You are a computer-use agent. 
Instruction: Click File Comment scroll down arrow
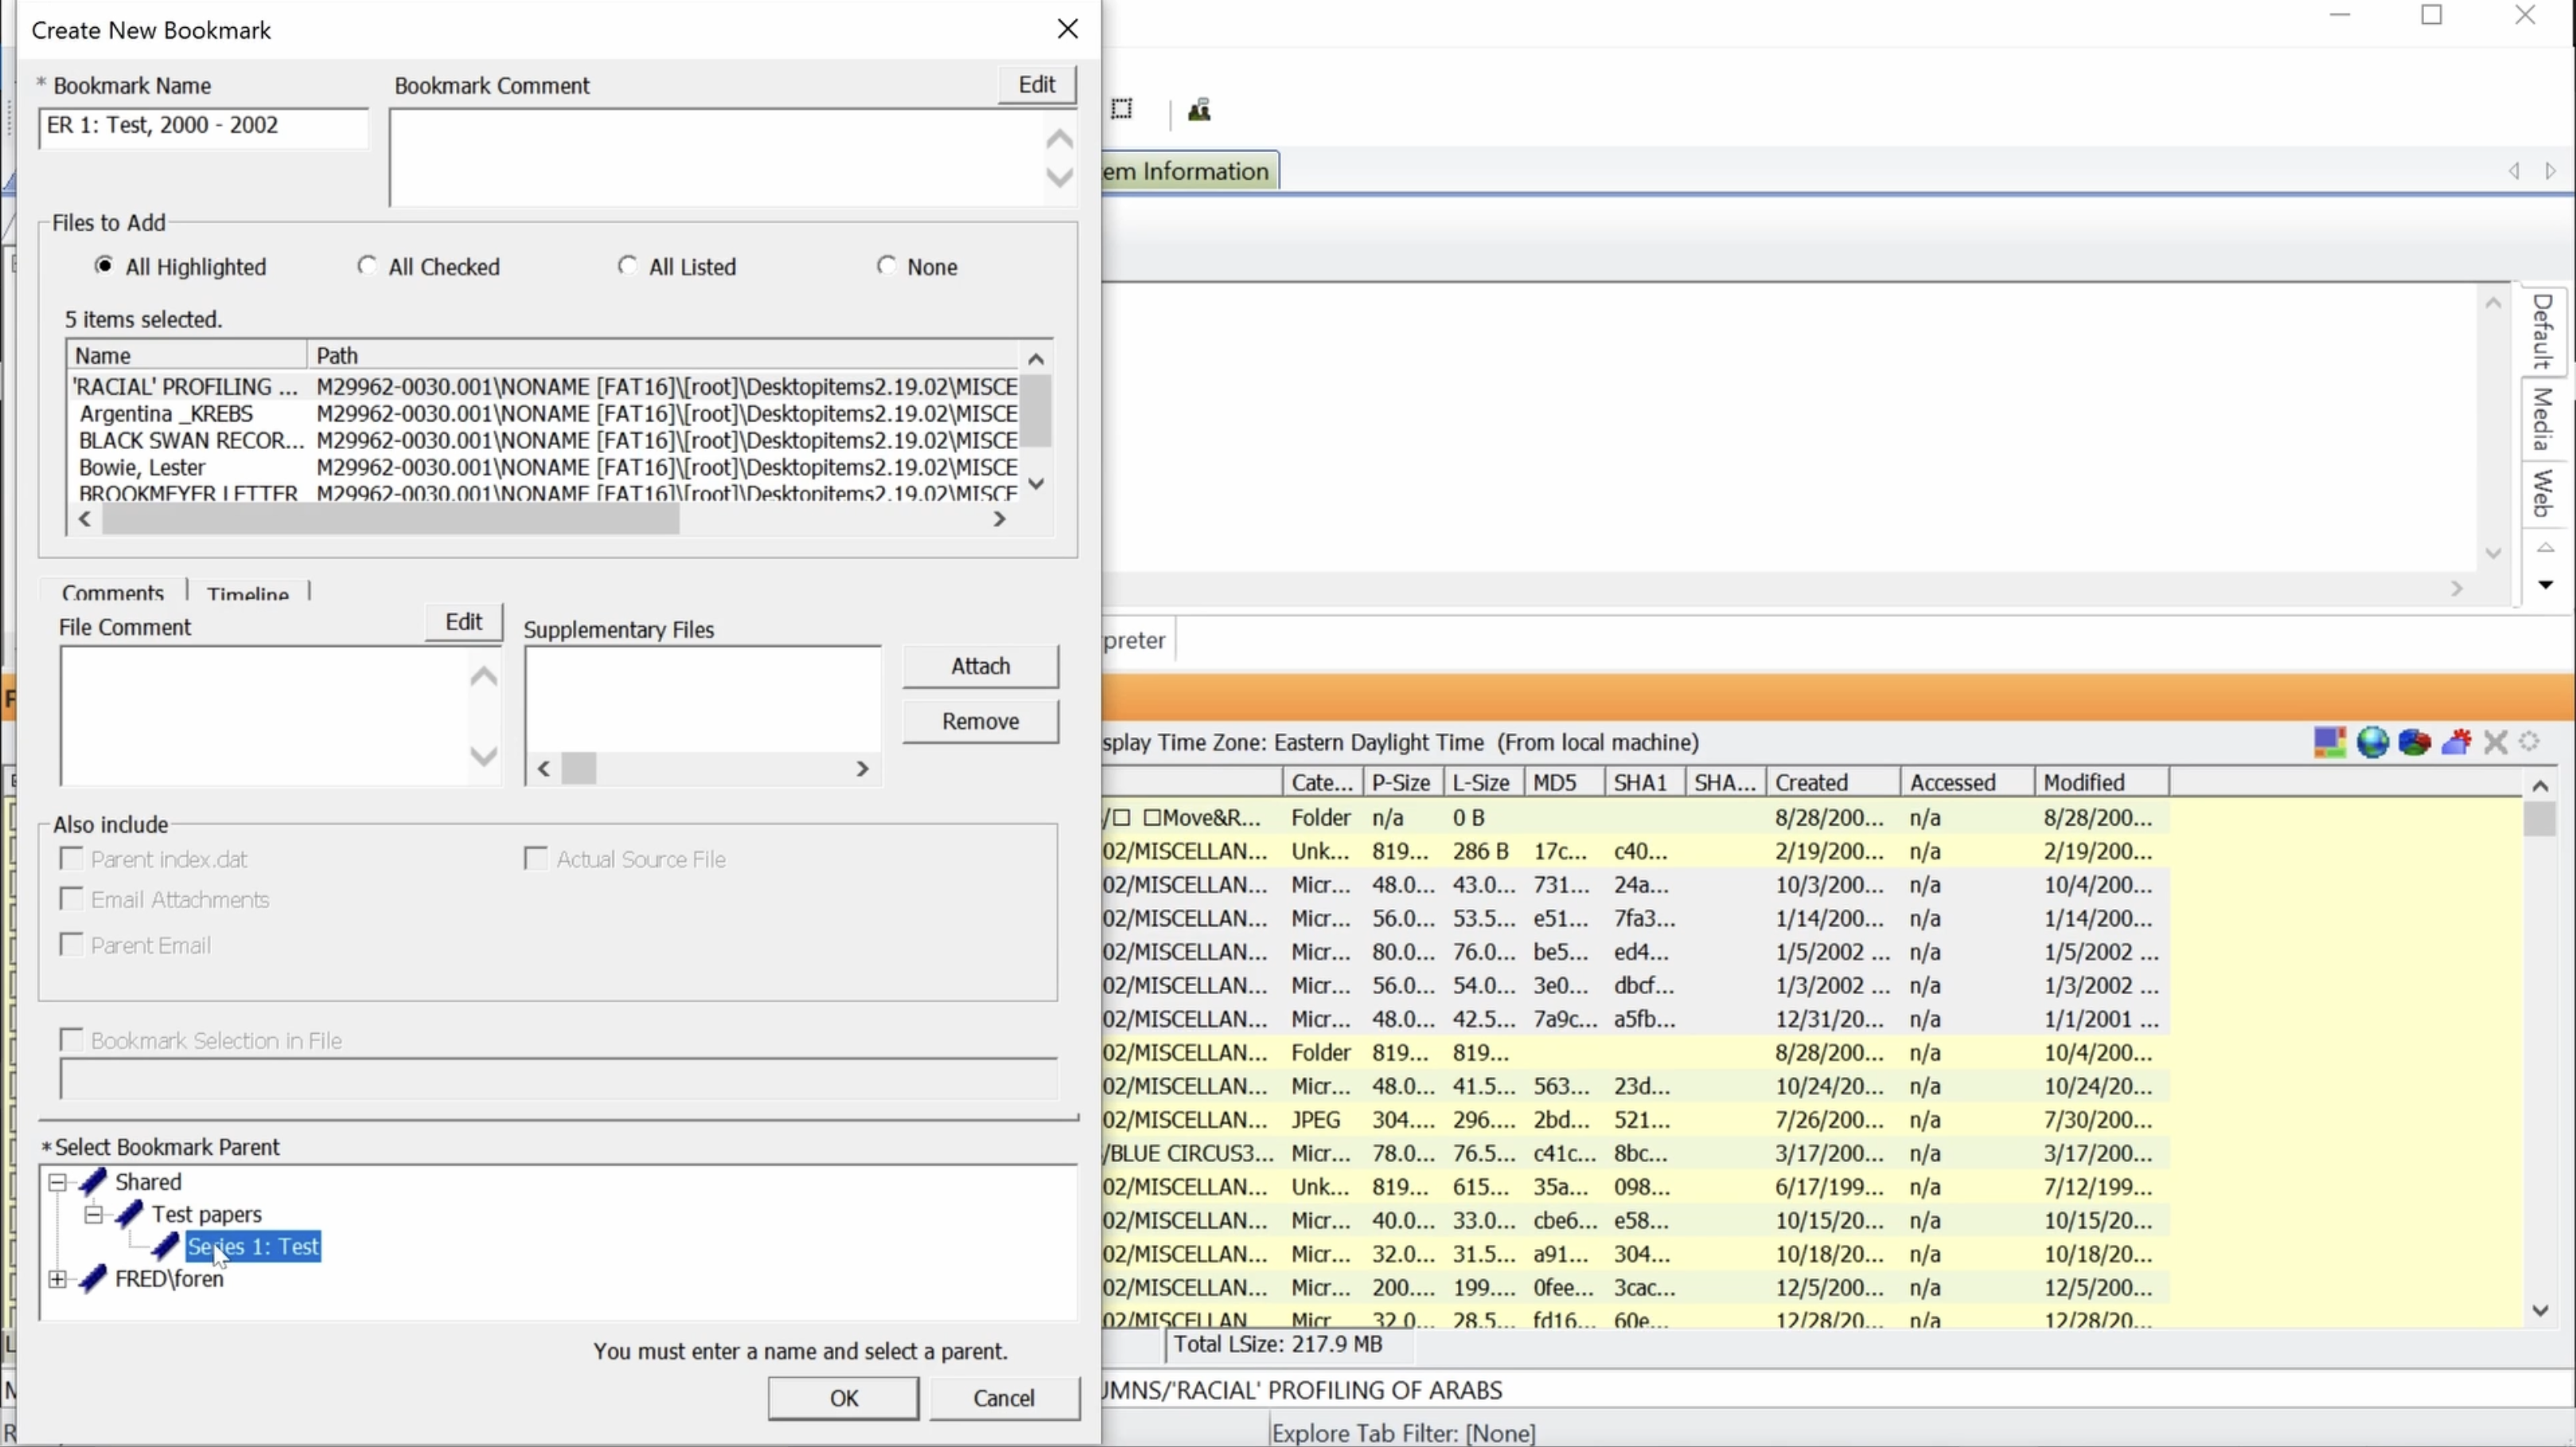(x=484, y=756)
